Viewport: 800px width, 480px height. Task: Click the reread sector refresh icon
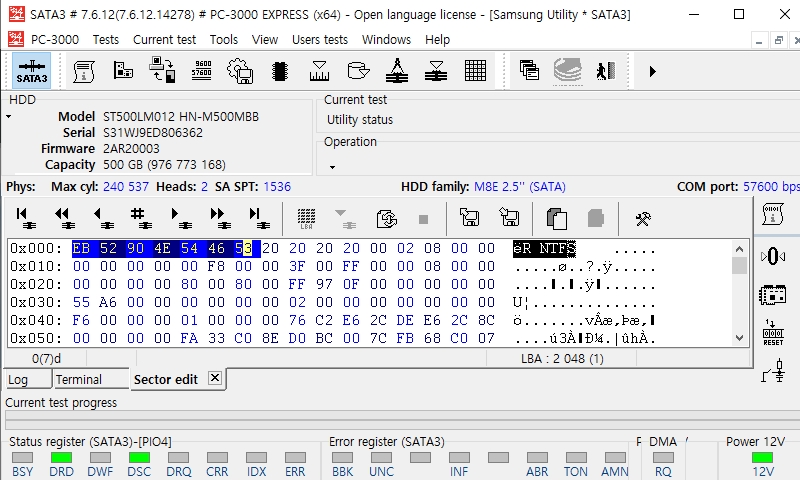coord(387,219)
